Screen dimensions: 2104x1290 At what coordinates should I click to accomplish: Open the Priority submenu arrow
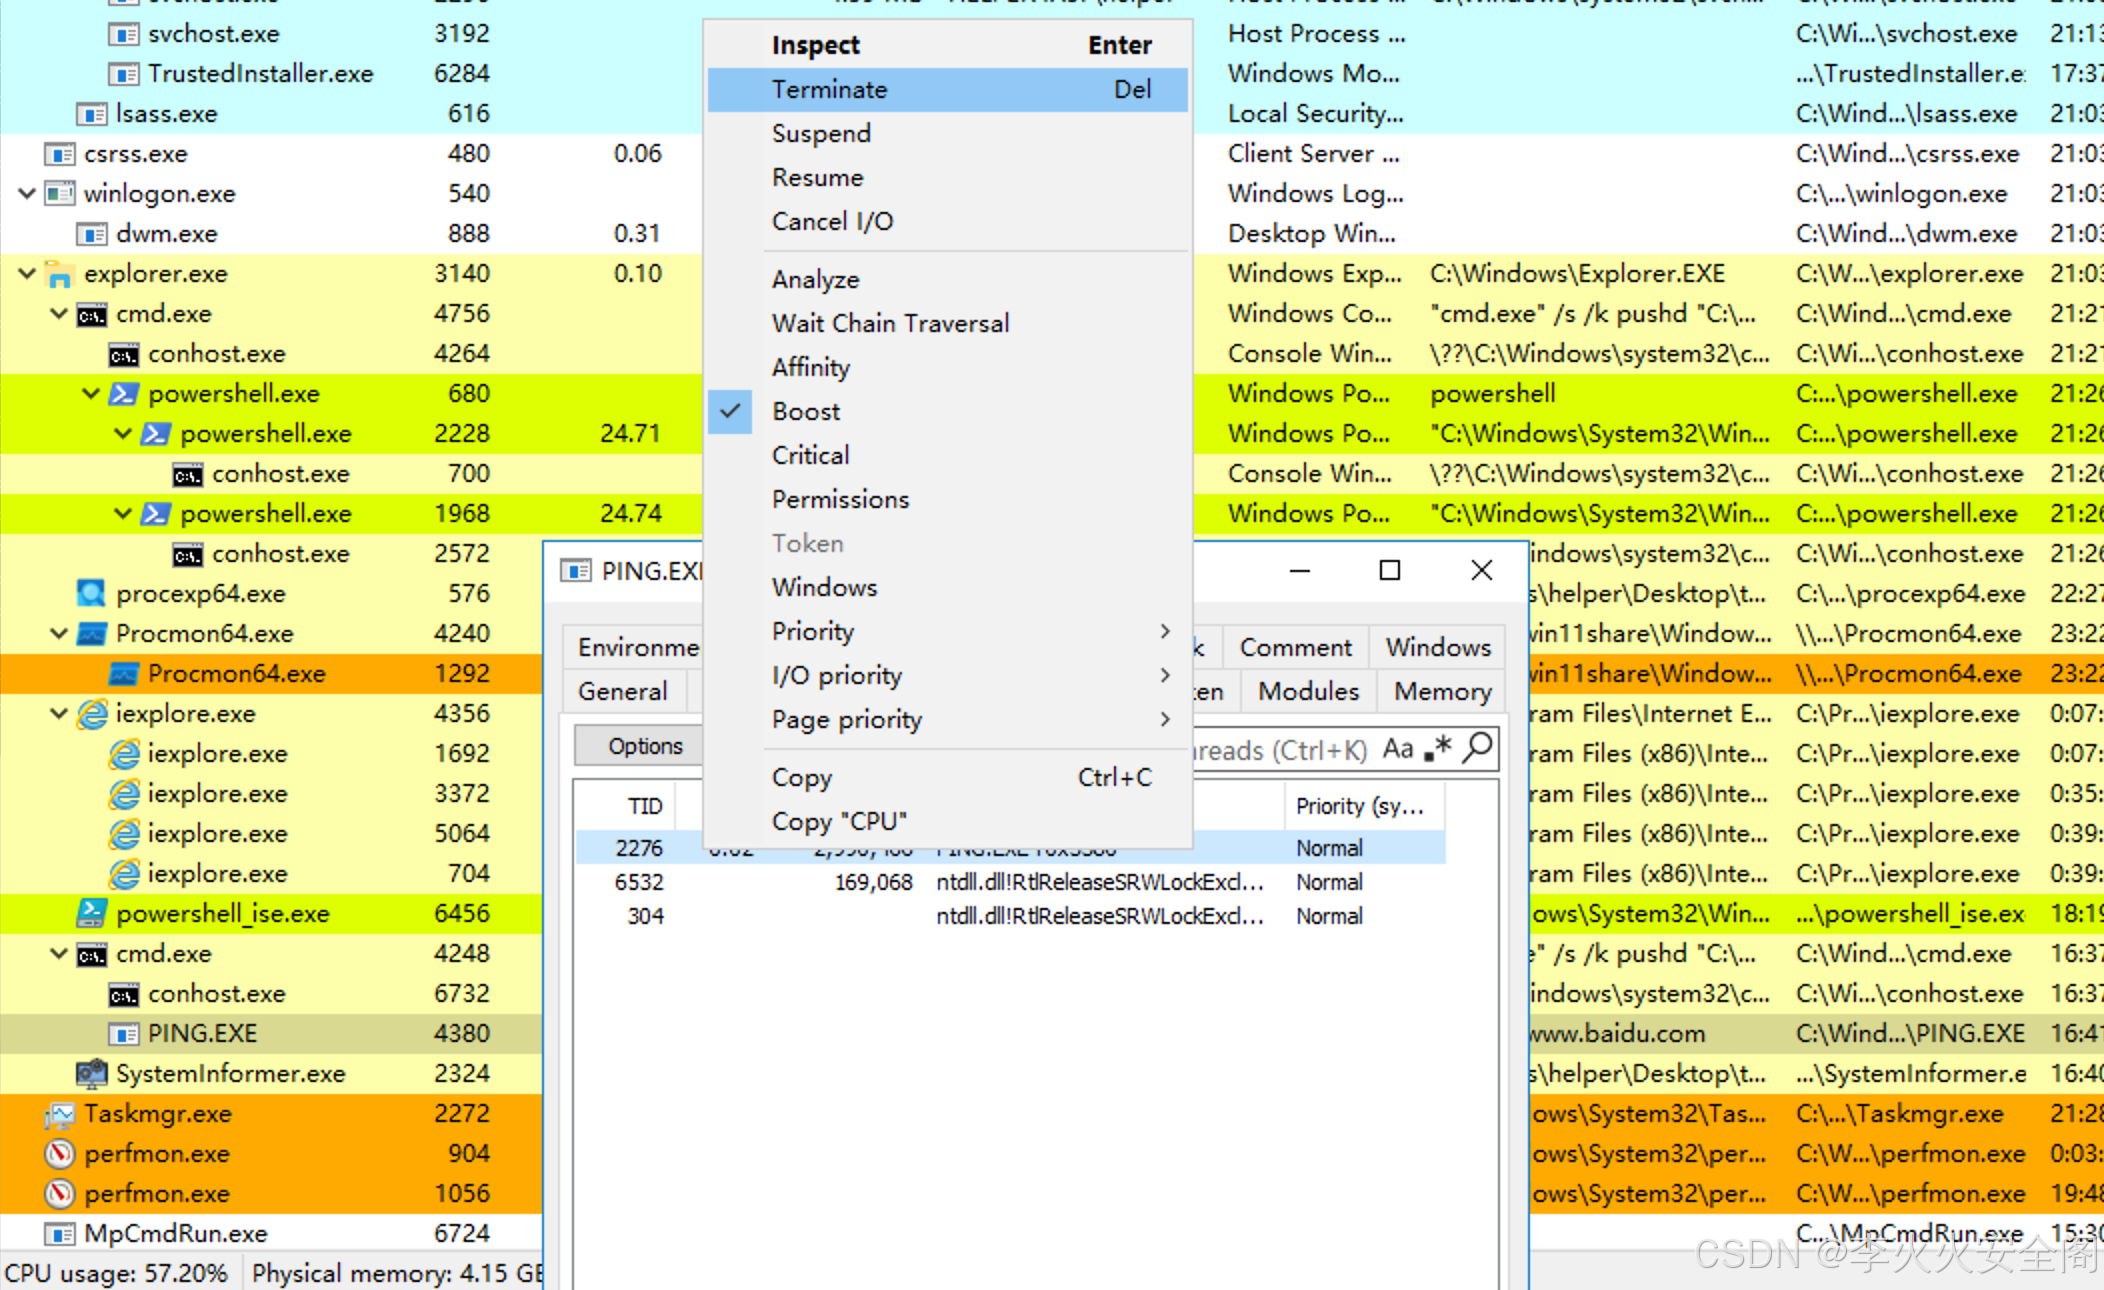click(x=1164, y=631)
